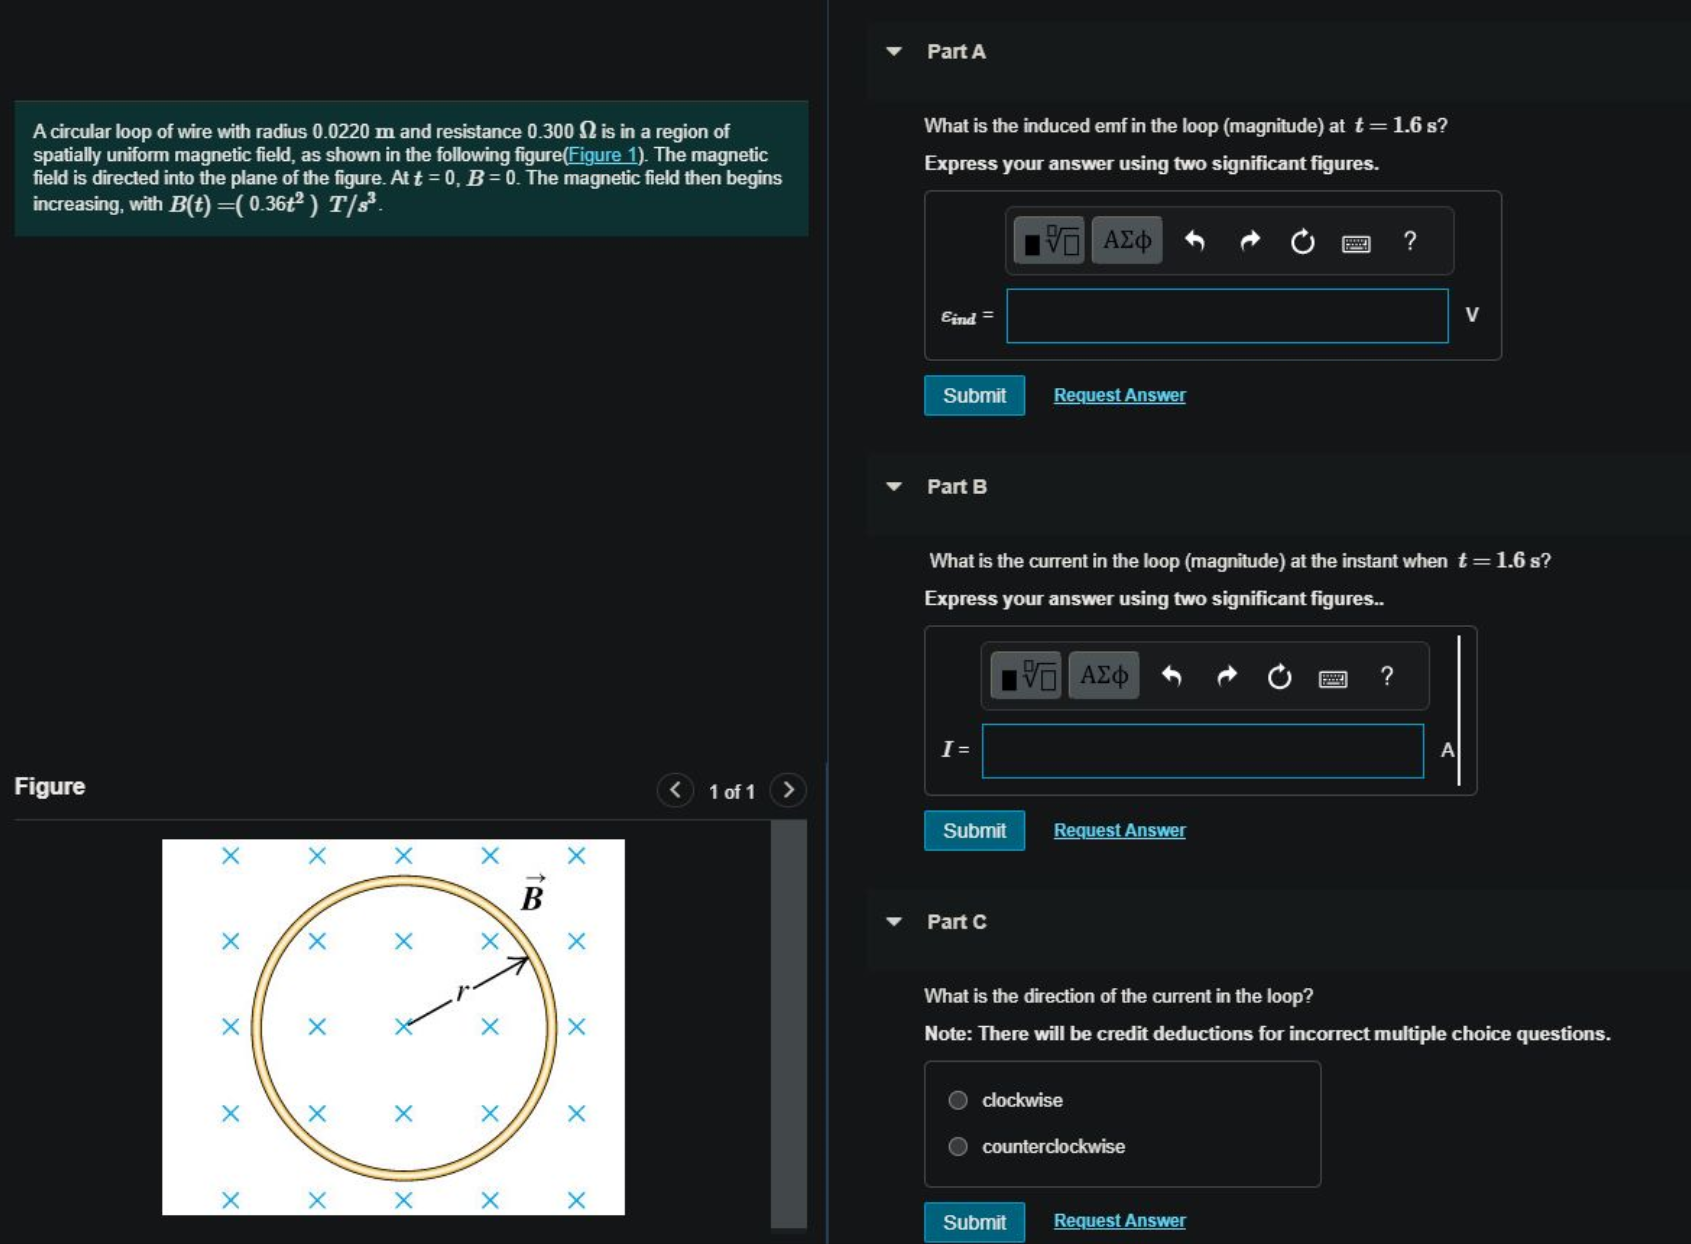The height and width of the screenshot is (1244, 1691).
Task: Collapse the Part A section
Action: 893,51
